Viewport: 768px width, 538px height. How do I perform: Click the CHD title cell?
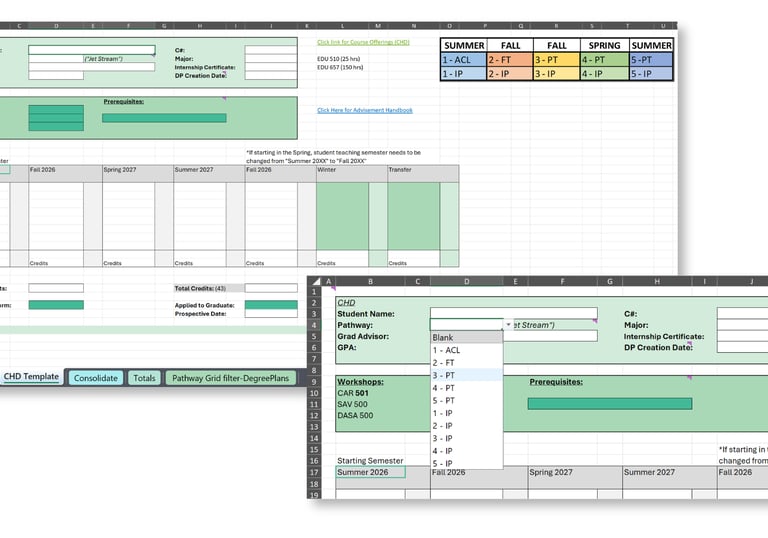[346, 303]
